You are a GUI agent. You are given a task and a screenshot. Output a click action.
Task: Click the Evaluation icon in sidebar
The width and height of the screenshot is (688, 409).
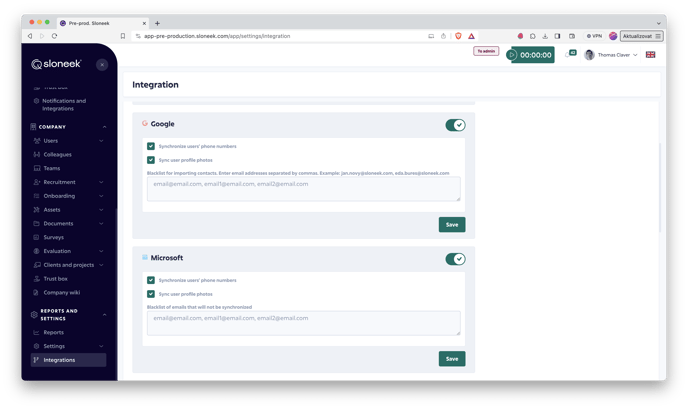click(x=37, y=251)
